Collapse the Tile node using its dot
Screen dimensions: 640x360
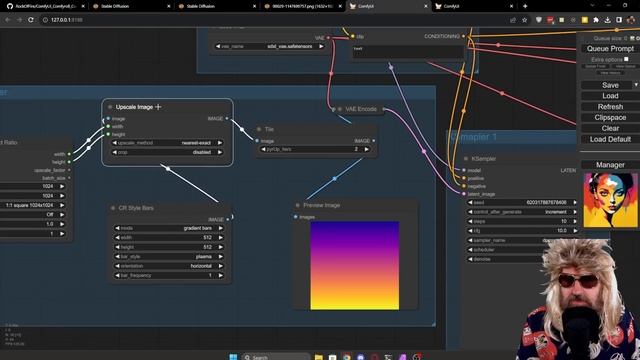point(259,129)
